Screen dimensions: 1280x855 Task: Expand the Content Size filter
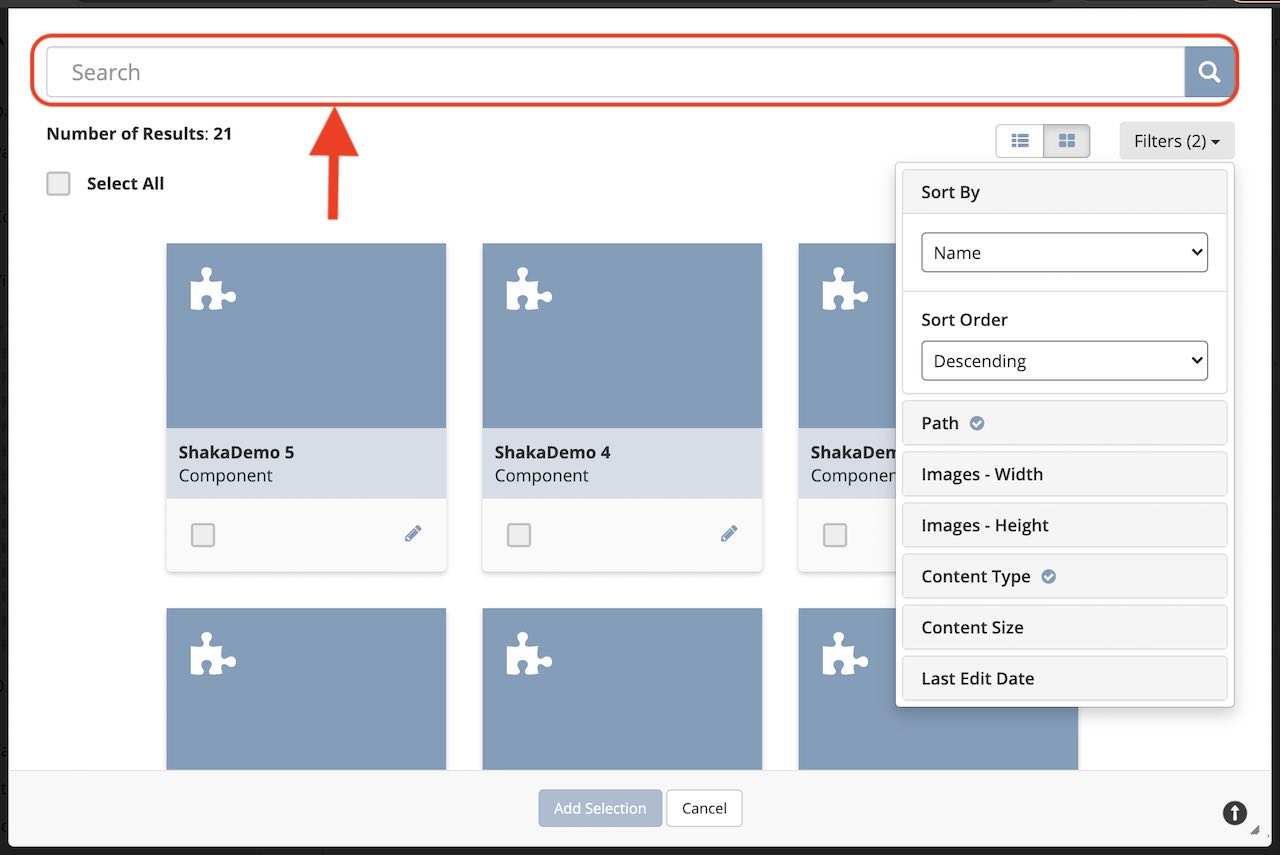click(1064, 627)
